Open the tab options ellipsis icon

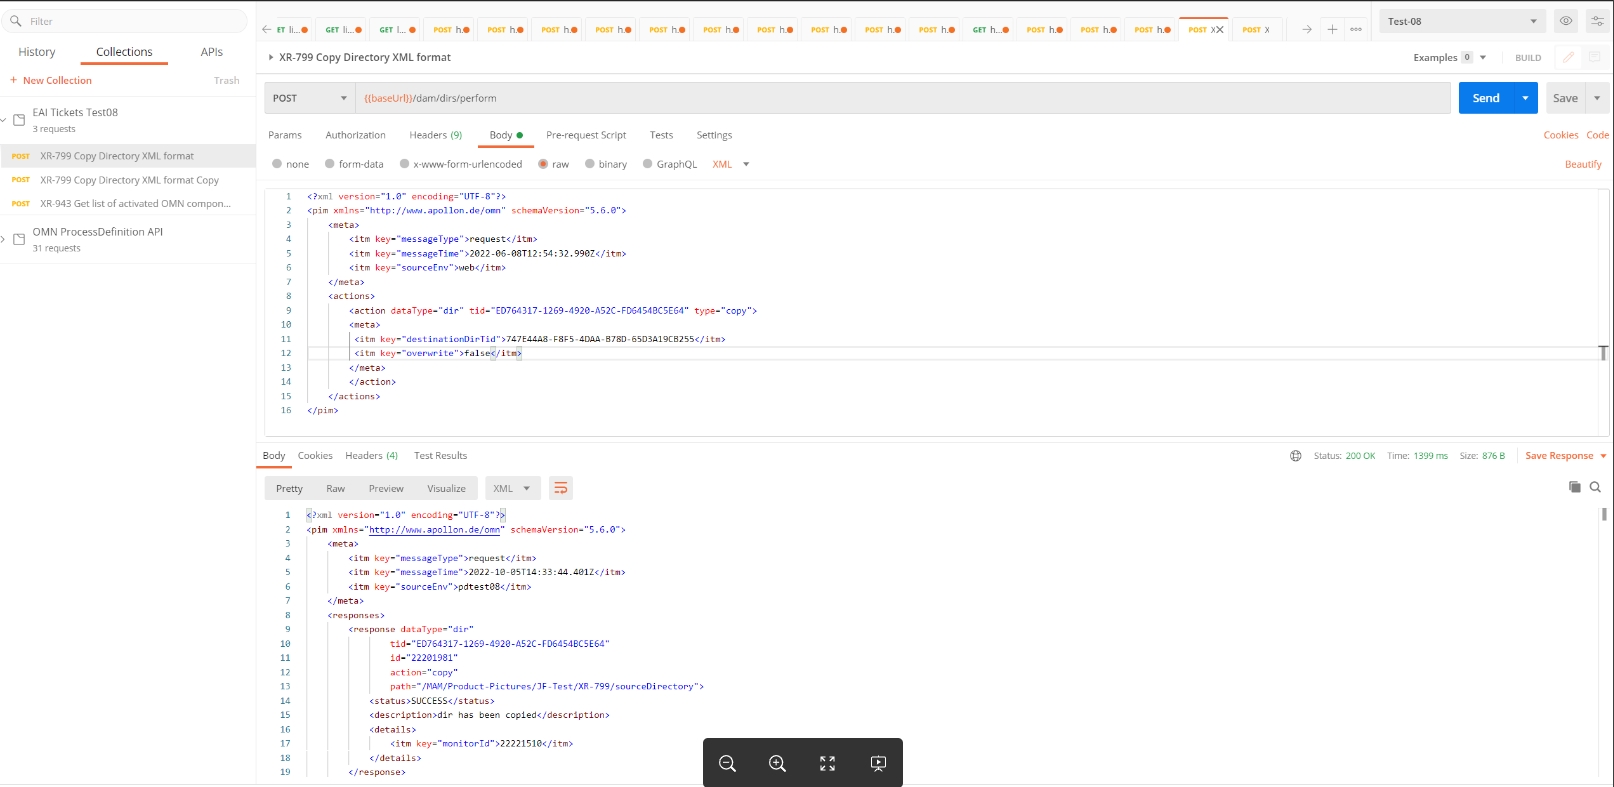coord(1356,29)
